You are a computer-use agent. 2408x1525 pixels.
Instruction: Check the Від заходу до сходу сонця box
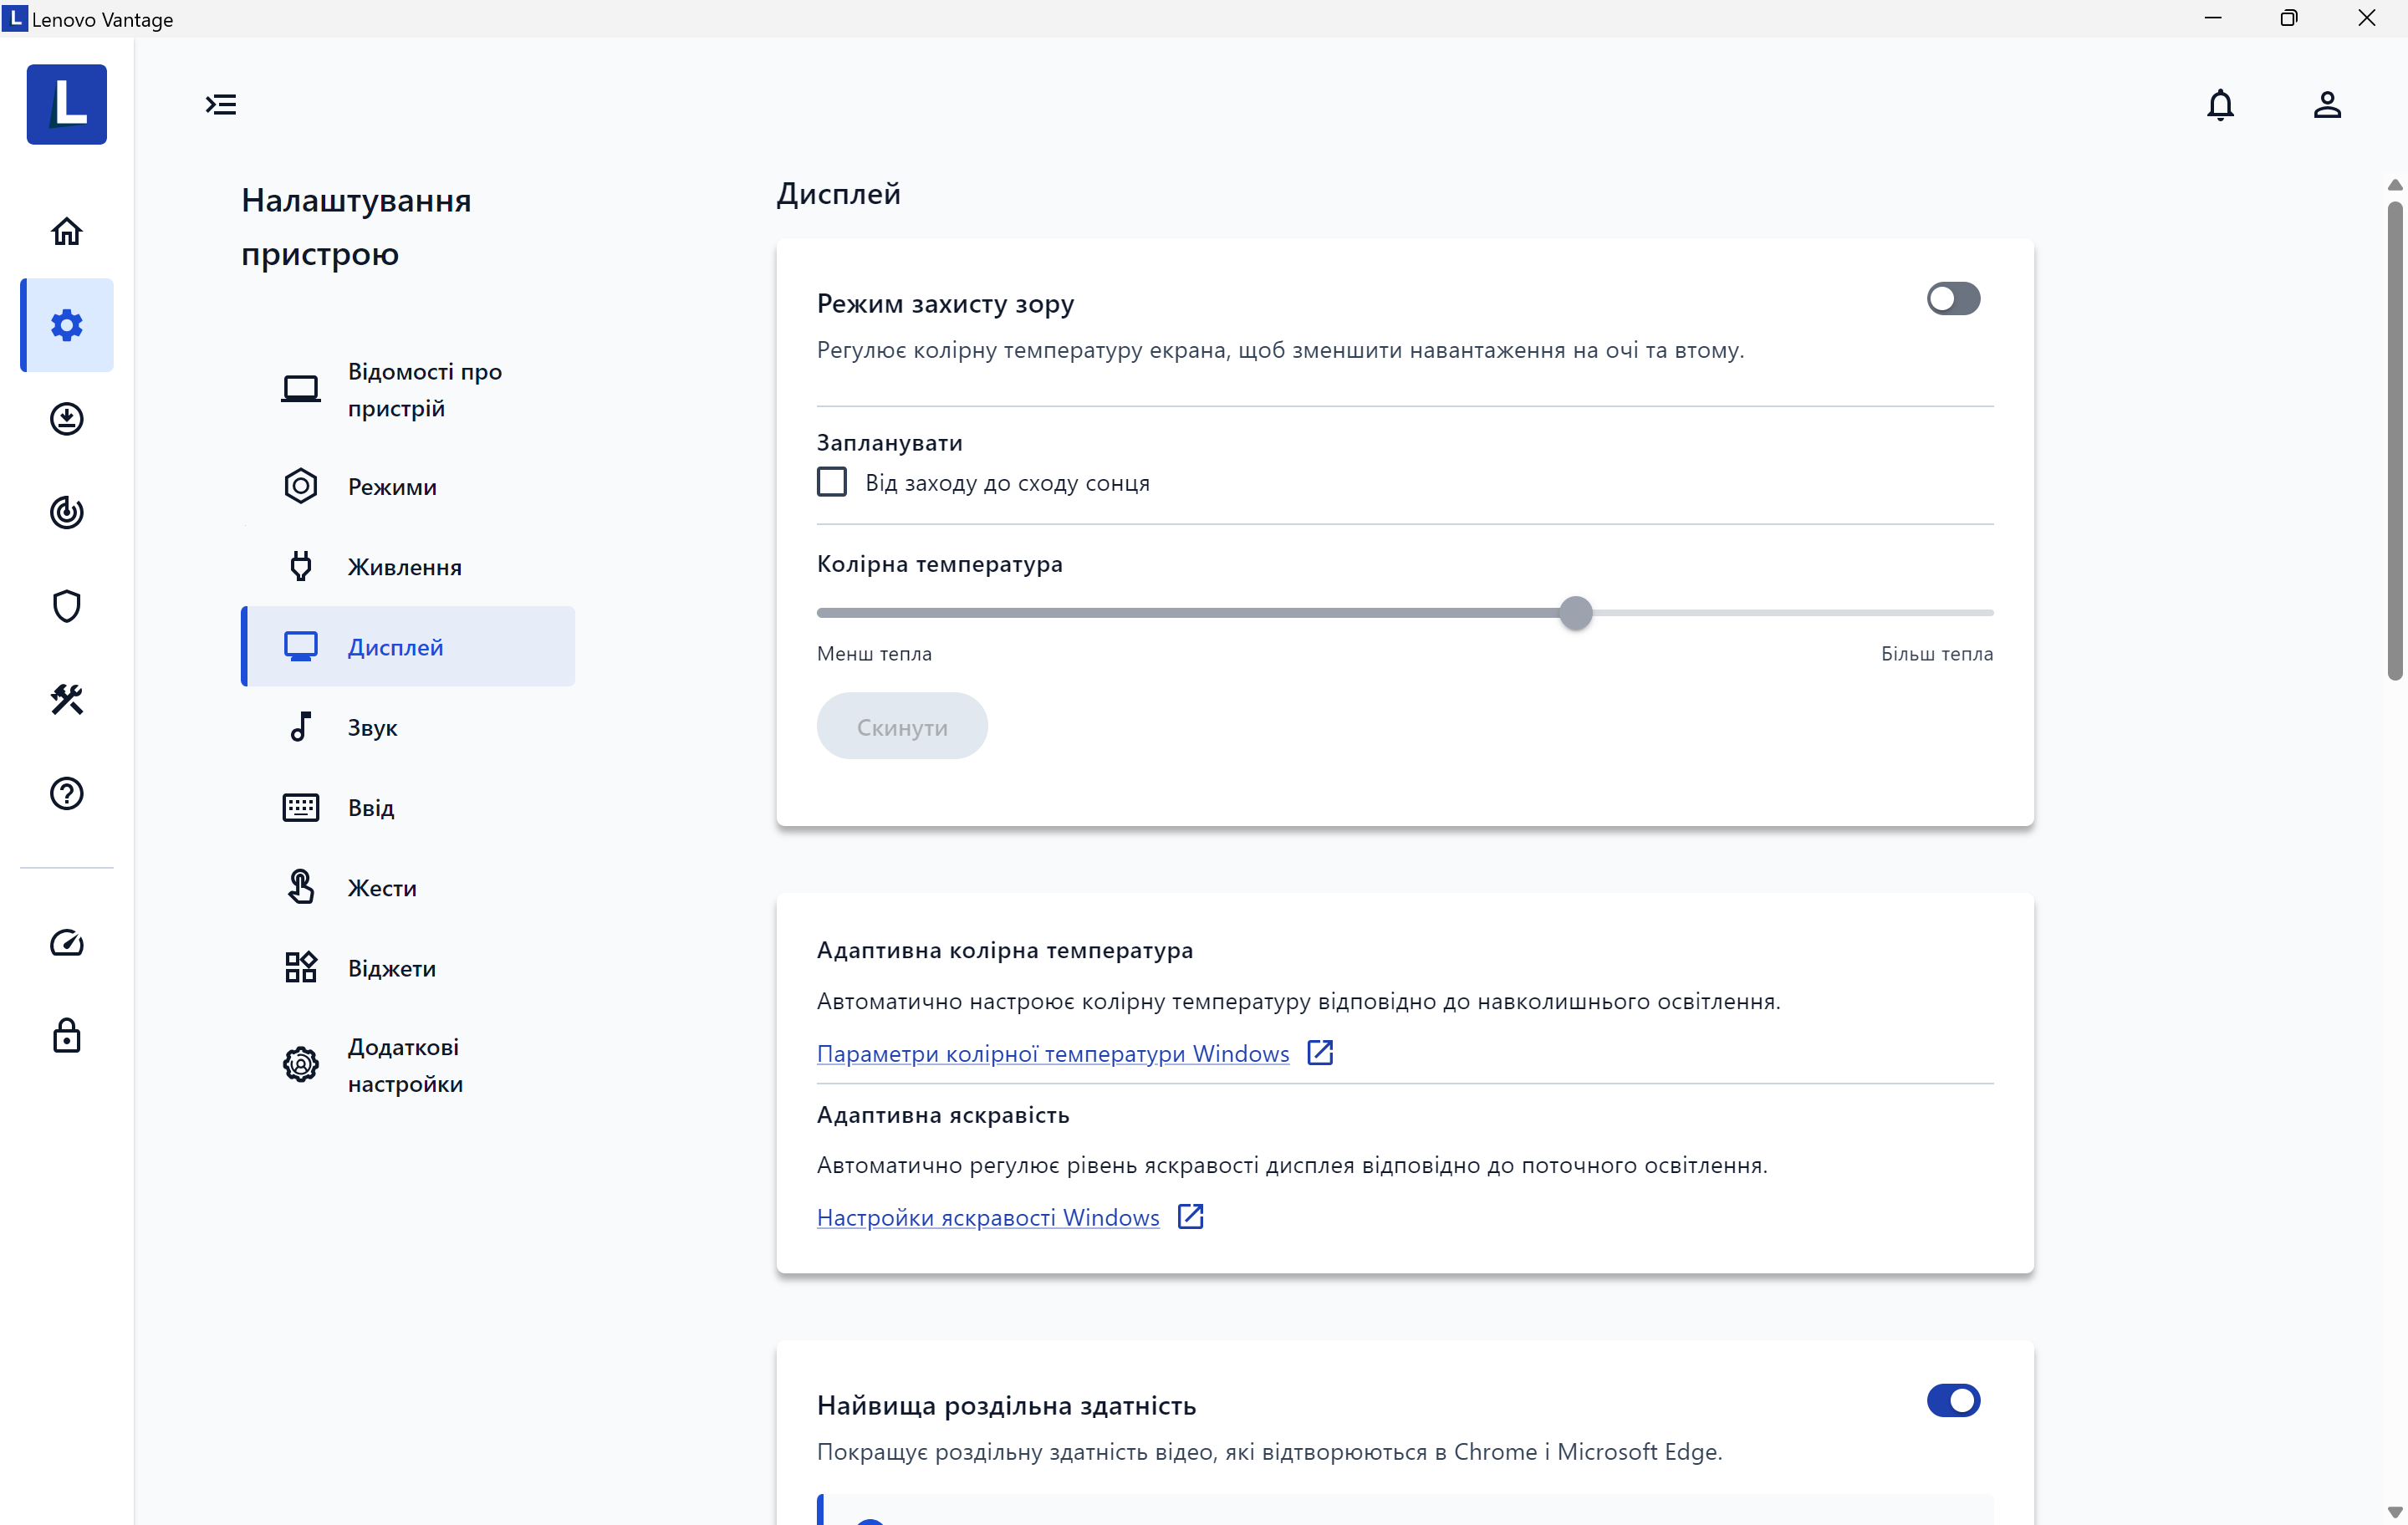tap(832, 483)
